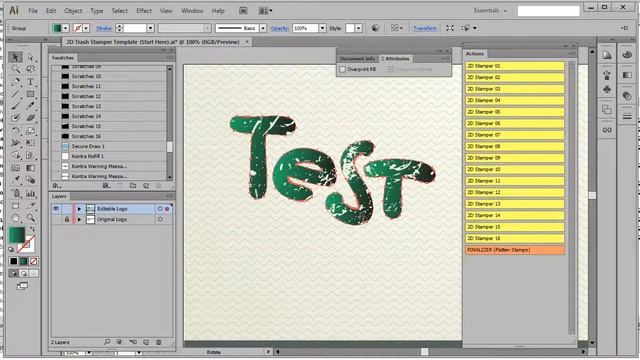Click the Secure Draw 1 swatch
The image size is (640, 360).
coord(109,146)
